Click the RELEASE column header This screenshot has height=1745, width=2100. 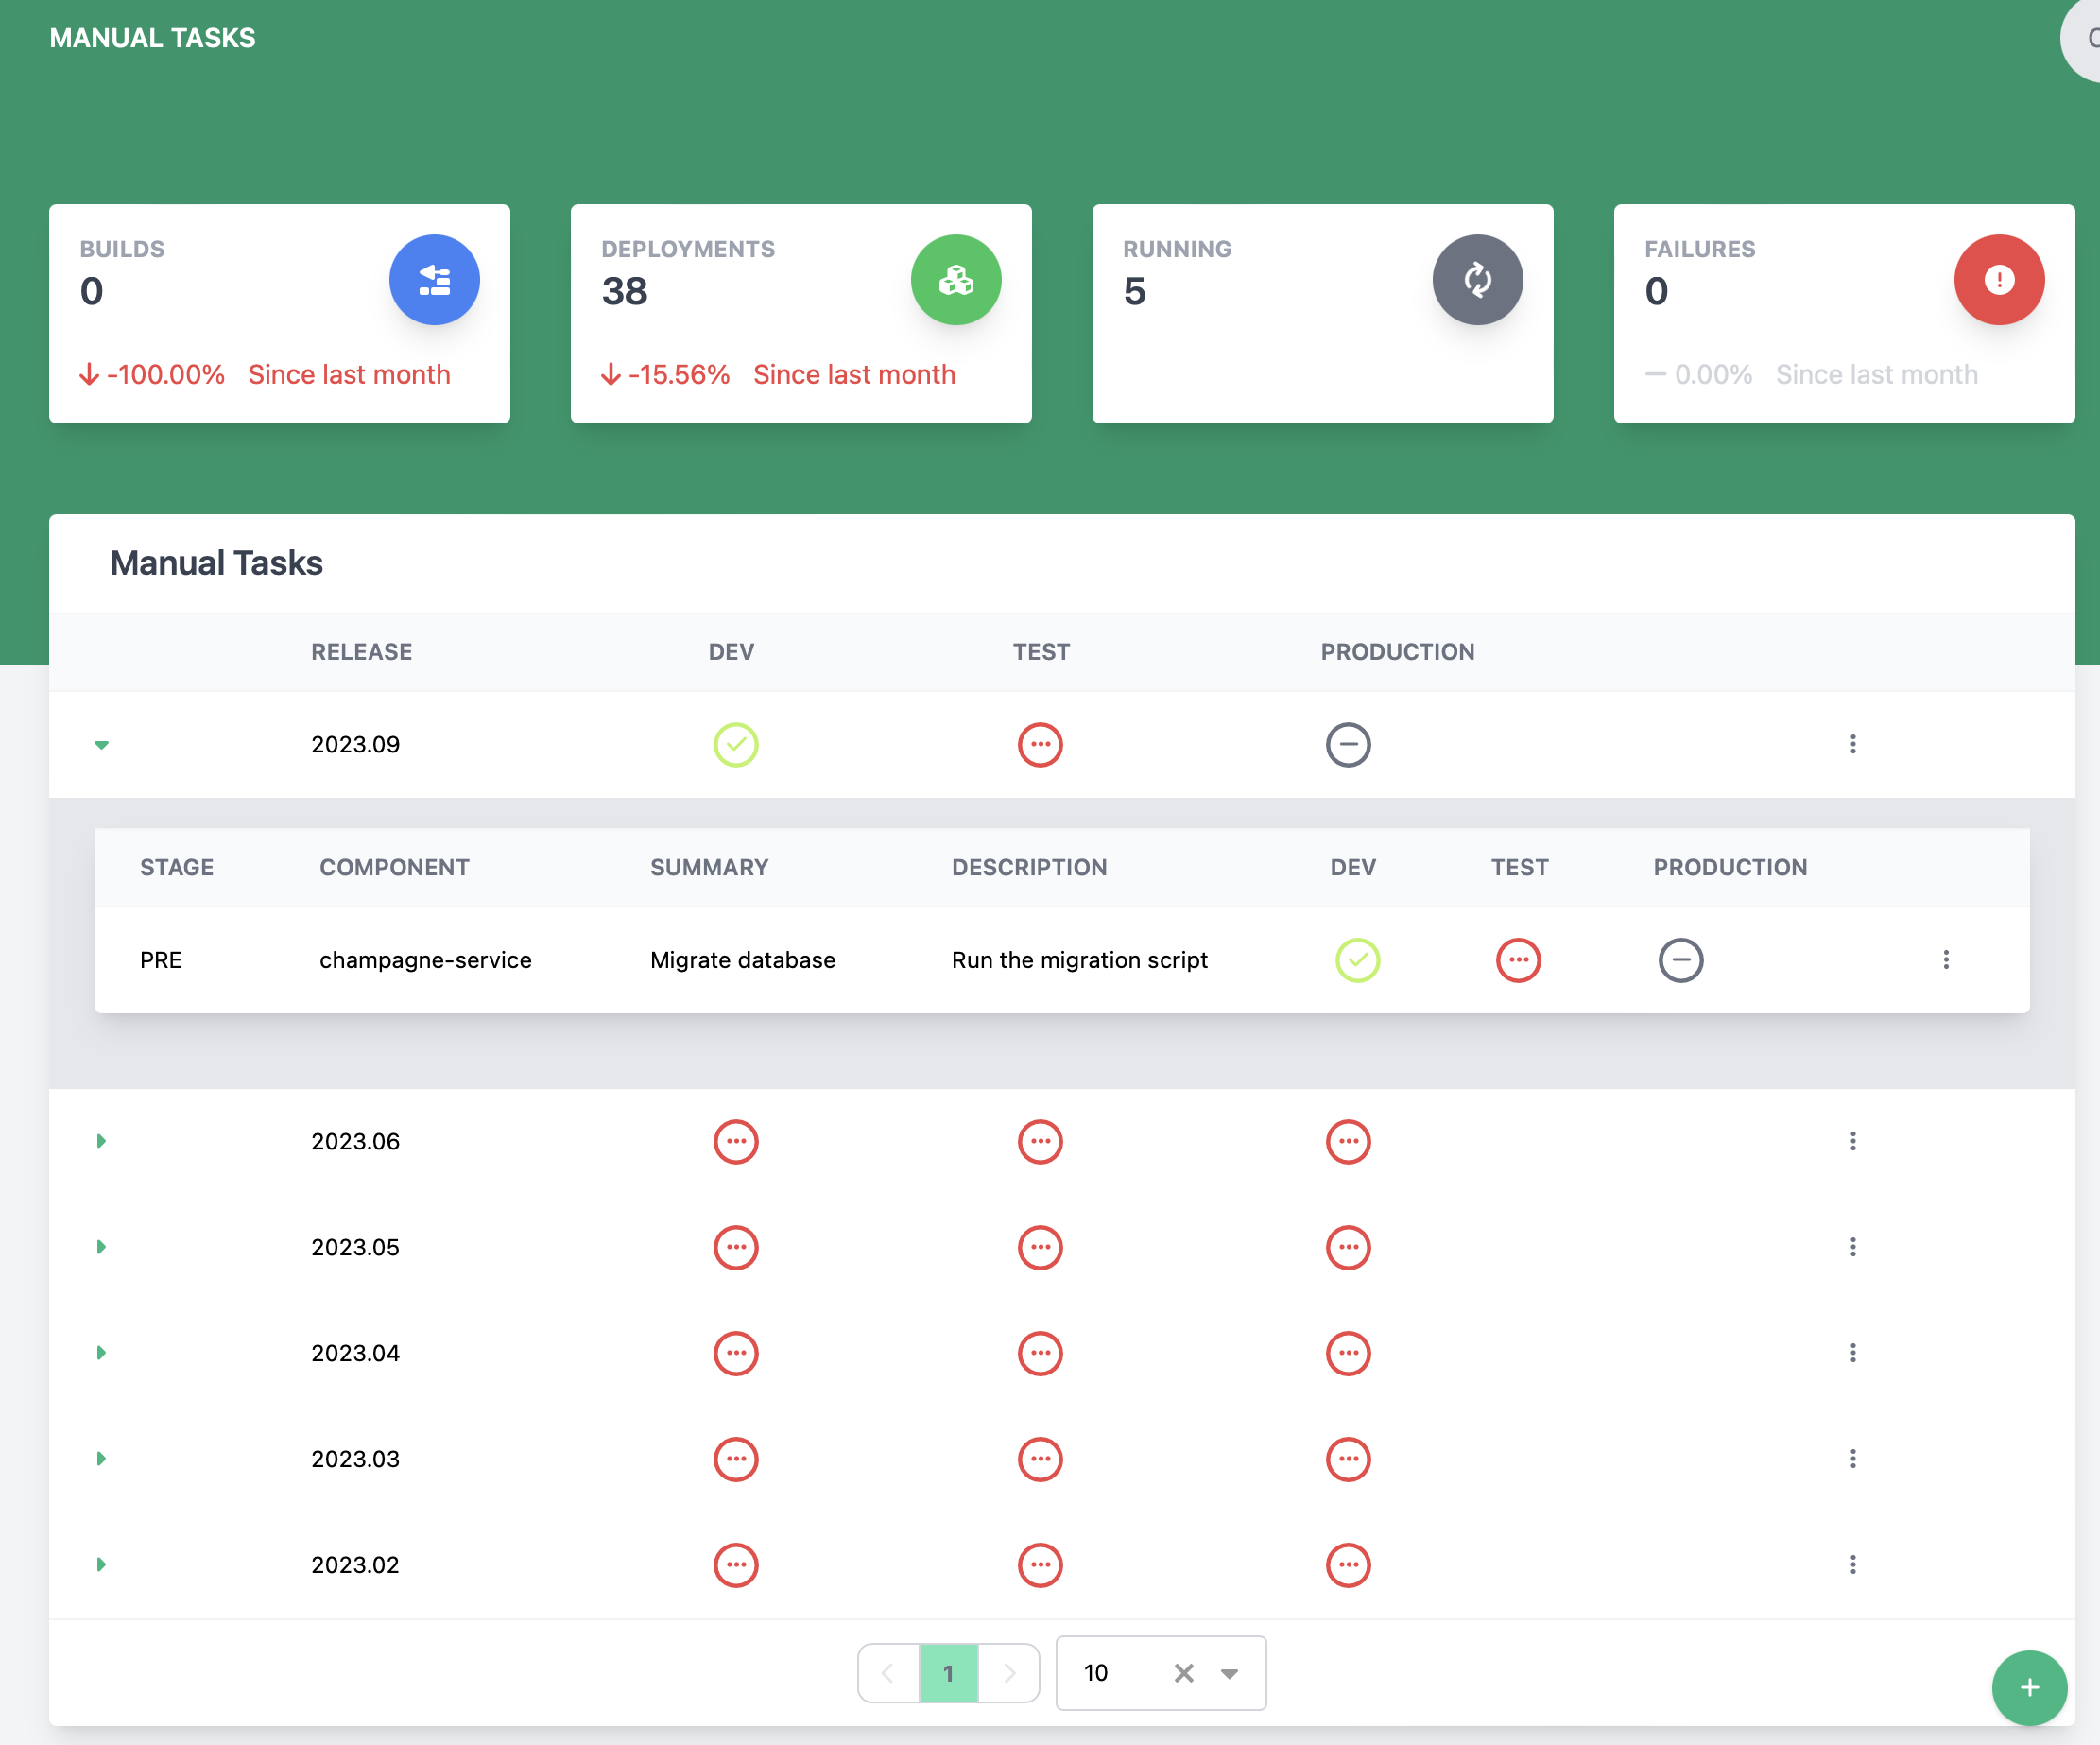pos(361,652)
